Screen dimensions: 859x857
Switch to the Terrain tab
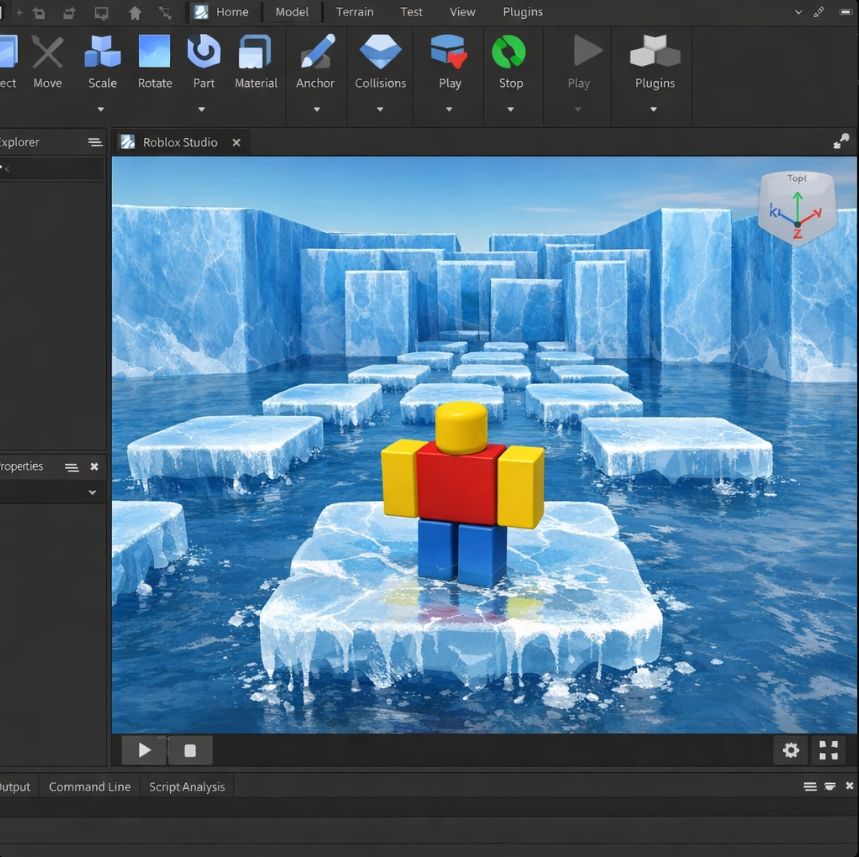coord(354,12)
